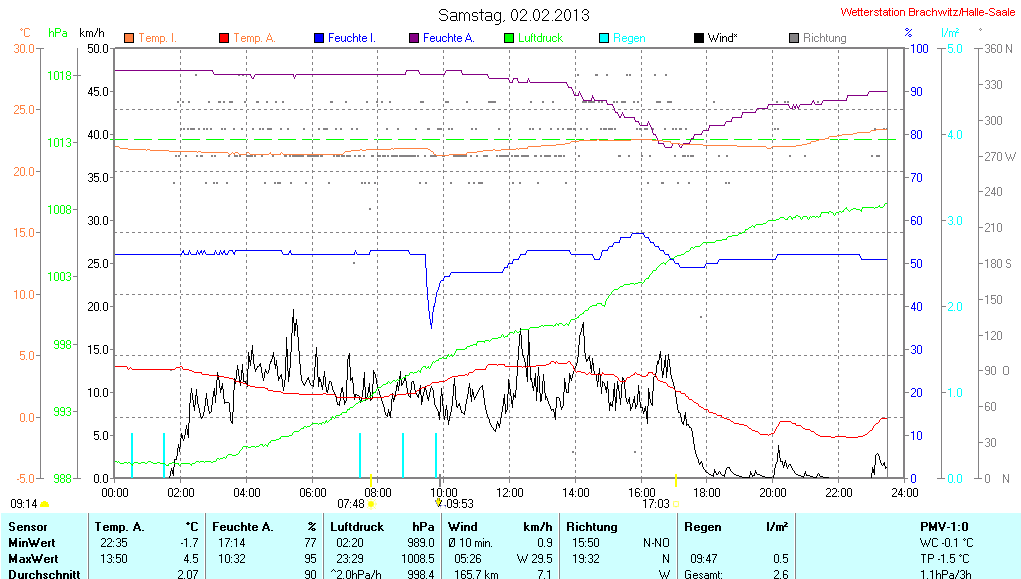Click the green Luftdruck legend square

[508, 38]
